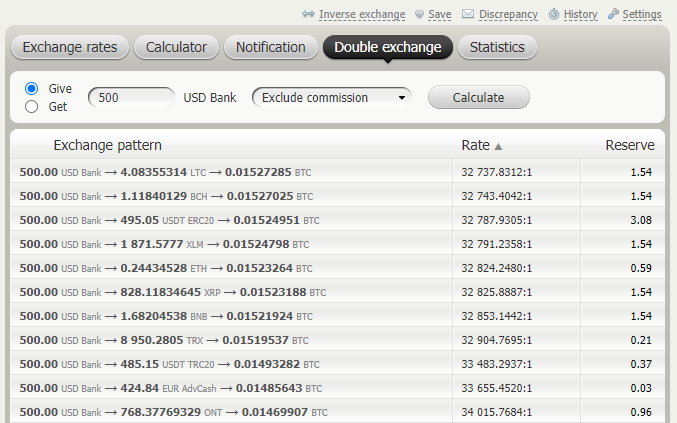Screen dimensions: 677x423
Task: Click the Rate column sort arrow
Action: 498,146
